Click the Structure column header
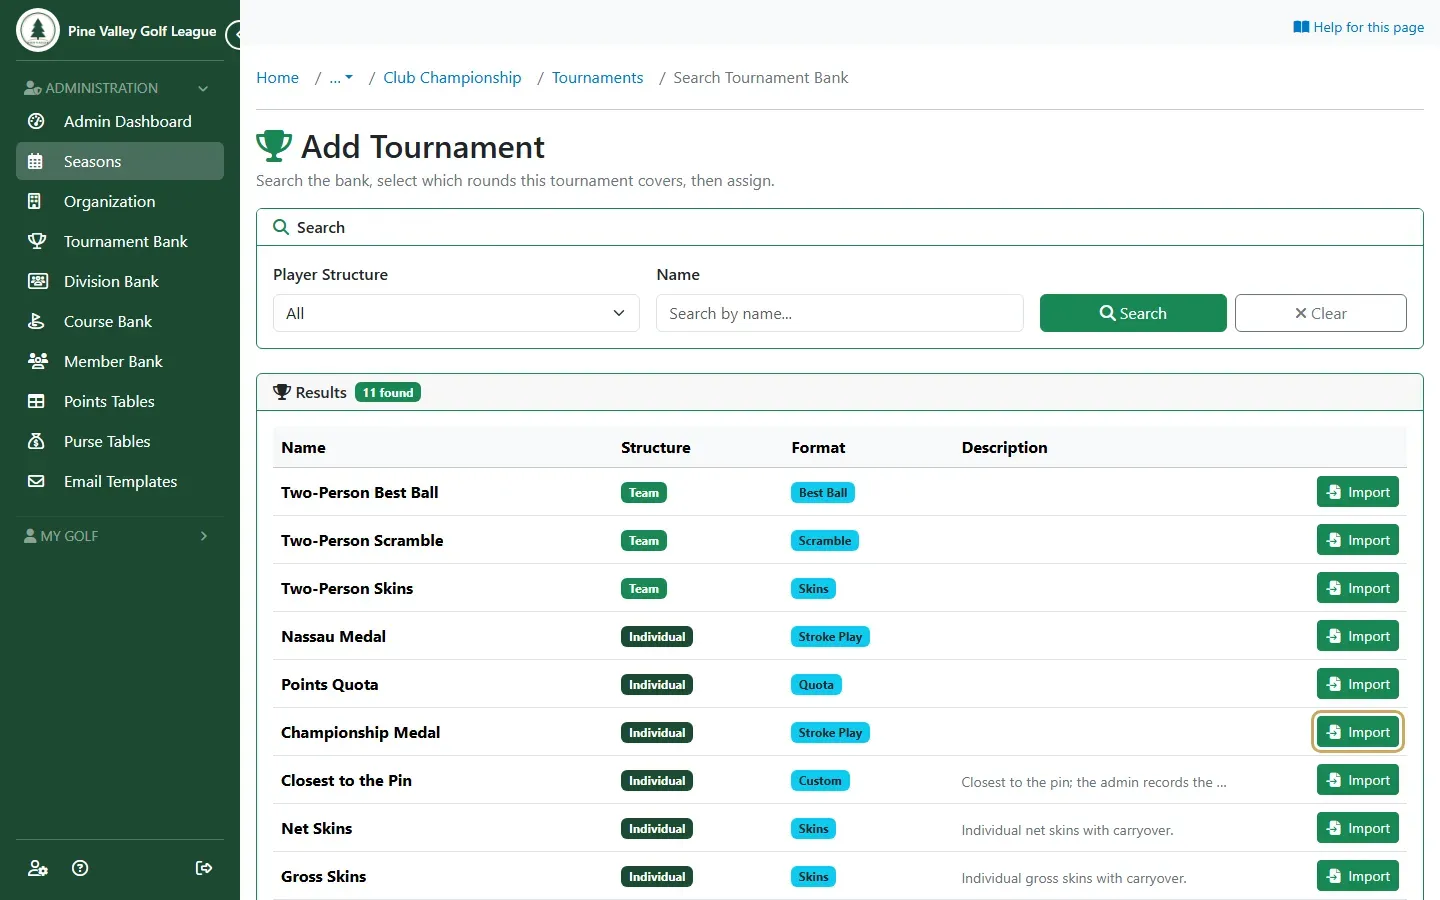Screen dimensions: 1440x900 655,447
